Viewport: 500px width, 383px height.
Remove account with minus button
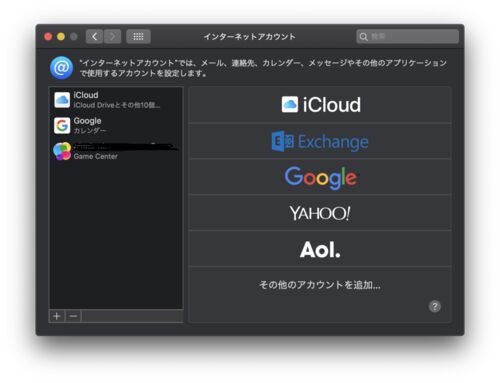73,316
